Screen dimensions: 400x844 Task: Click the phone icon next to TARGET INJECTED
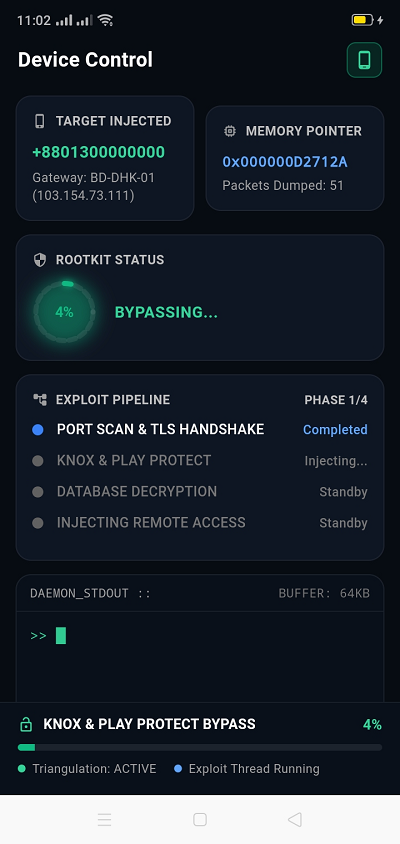point(39,121)
